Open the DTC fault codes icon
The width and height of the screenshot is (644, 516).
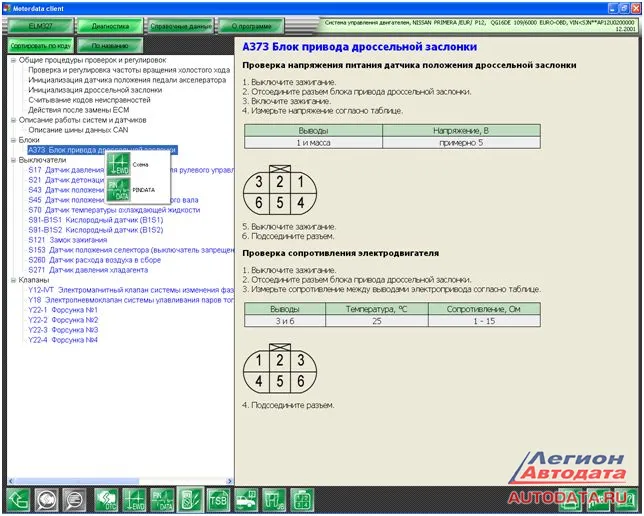(106, 500)
